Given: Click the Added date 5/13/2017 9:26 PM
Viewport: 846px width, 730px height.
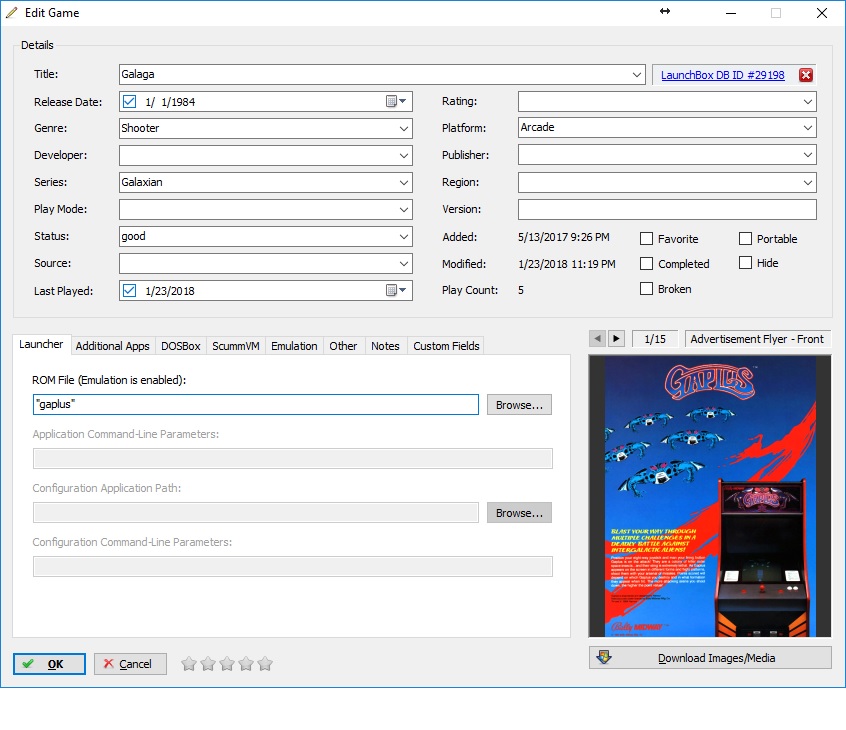Looking at the screenshot, I should (564, 237).
